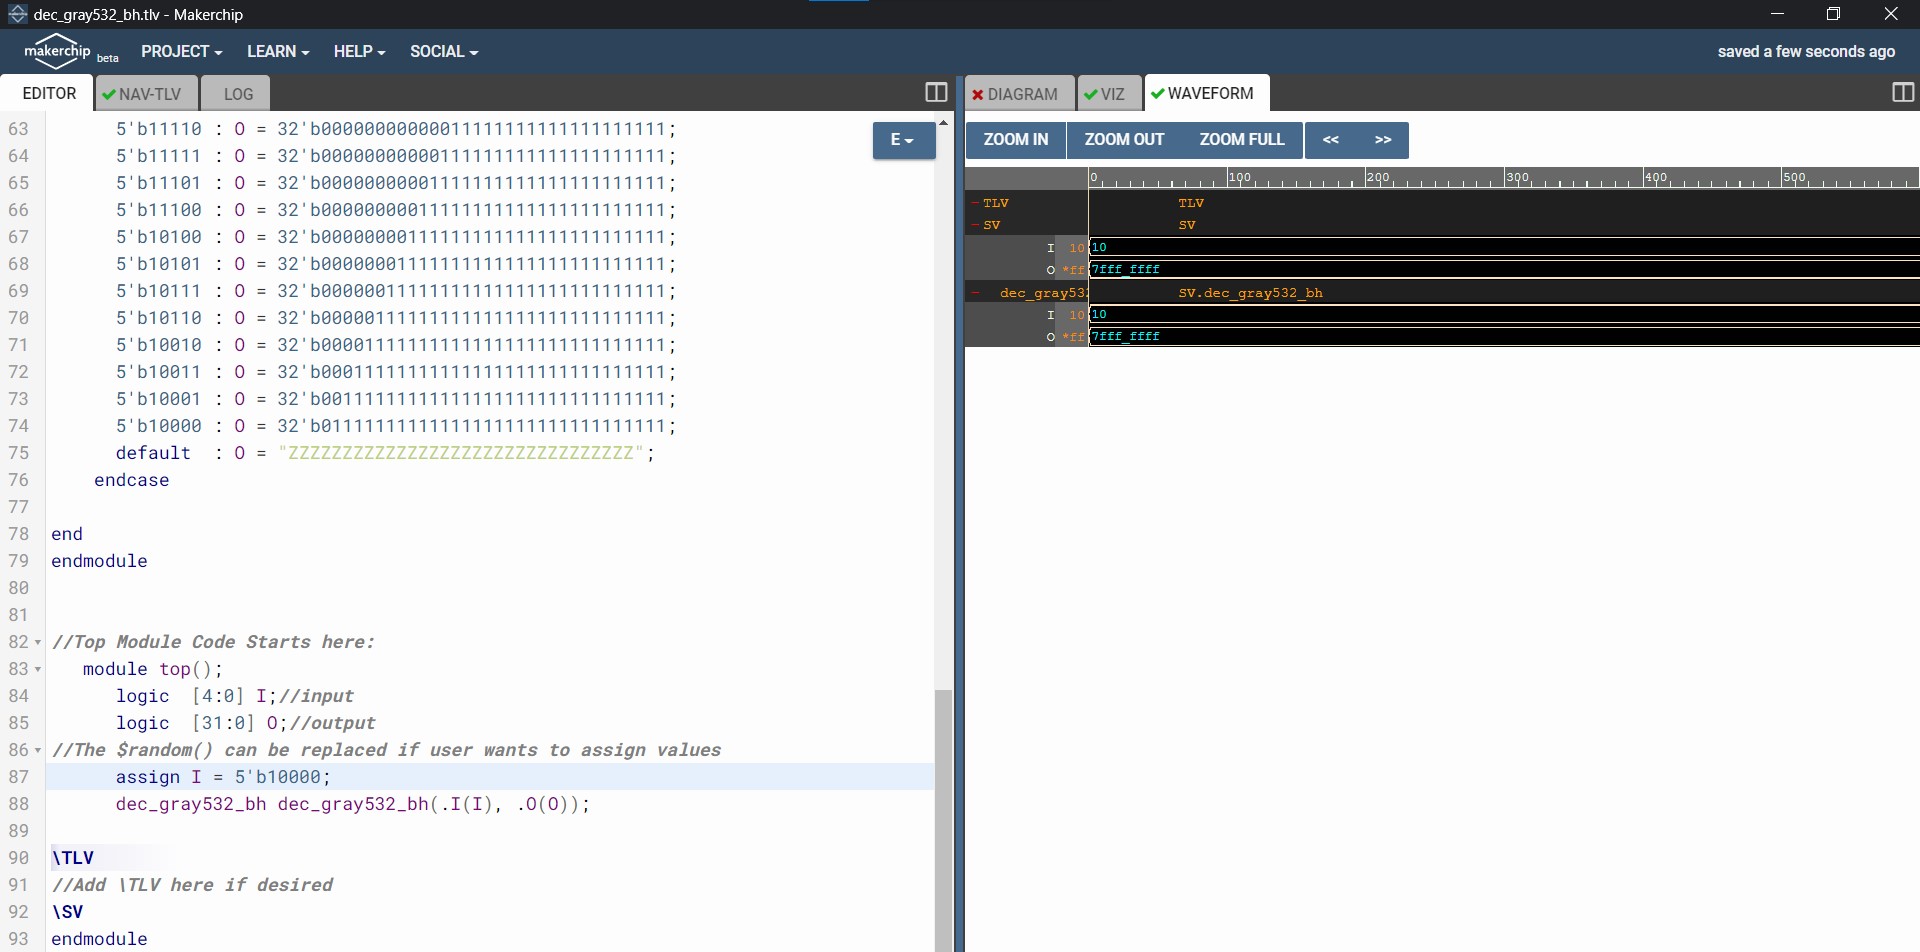Image resolution: width=1920 pixels, height=952 pixels.
Task: Click the green checkmark on the VIZ tab
Action: (1093, 94)
